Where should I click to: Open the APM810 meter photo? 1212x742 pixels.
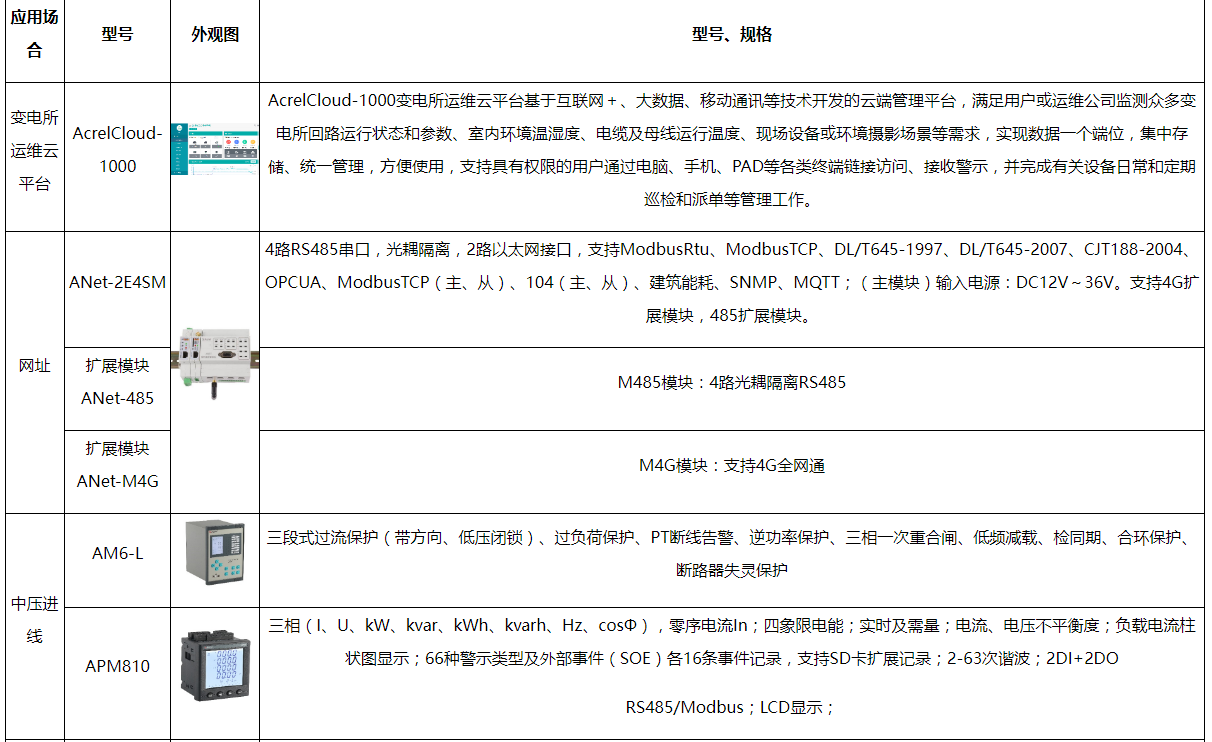[214, 665]
